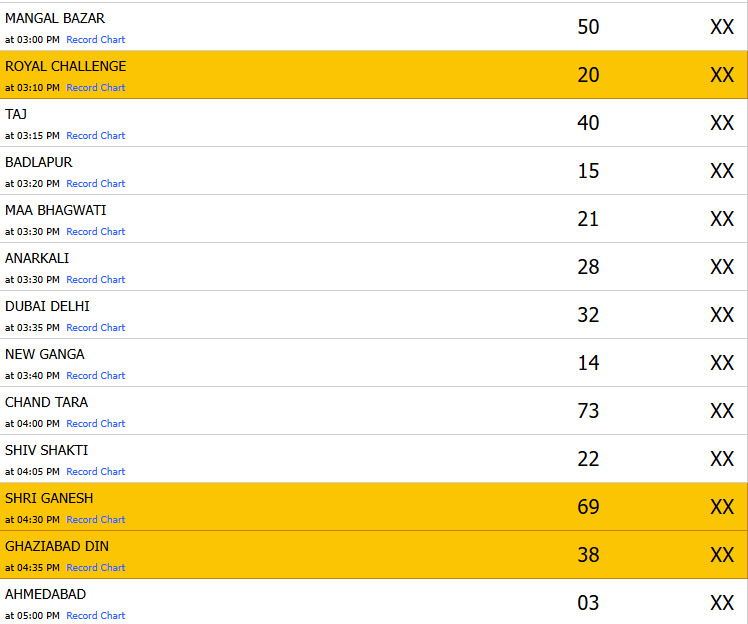This screenshot has height=624, width=748.
Task: Select the DUBAI DELHI game name
Action: pyautogui.click(x=47, y=306)
